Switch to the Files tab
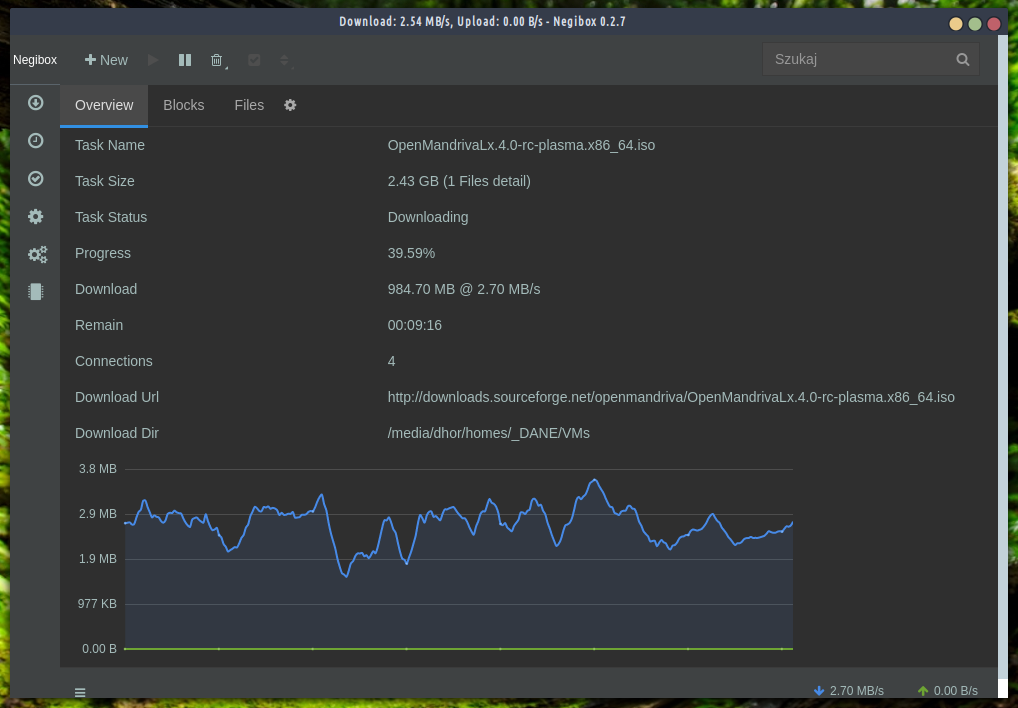This screenshot has width=1018, height=708. pyautogui.click(x=249, y=105)
